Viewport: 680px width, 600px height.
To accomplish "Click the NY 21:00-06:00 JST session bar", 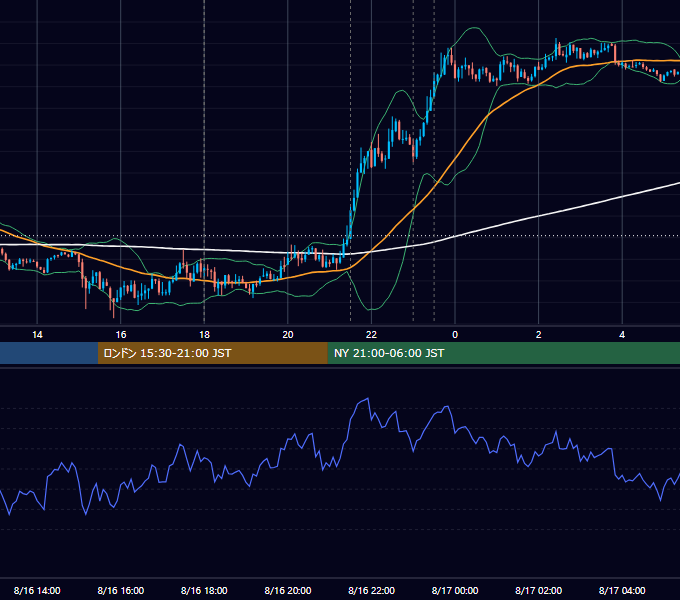I will click(x=503, y=353).
